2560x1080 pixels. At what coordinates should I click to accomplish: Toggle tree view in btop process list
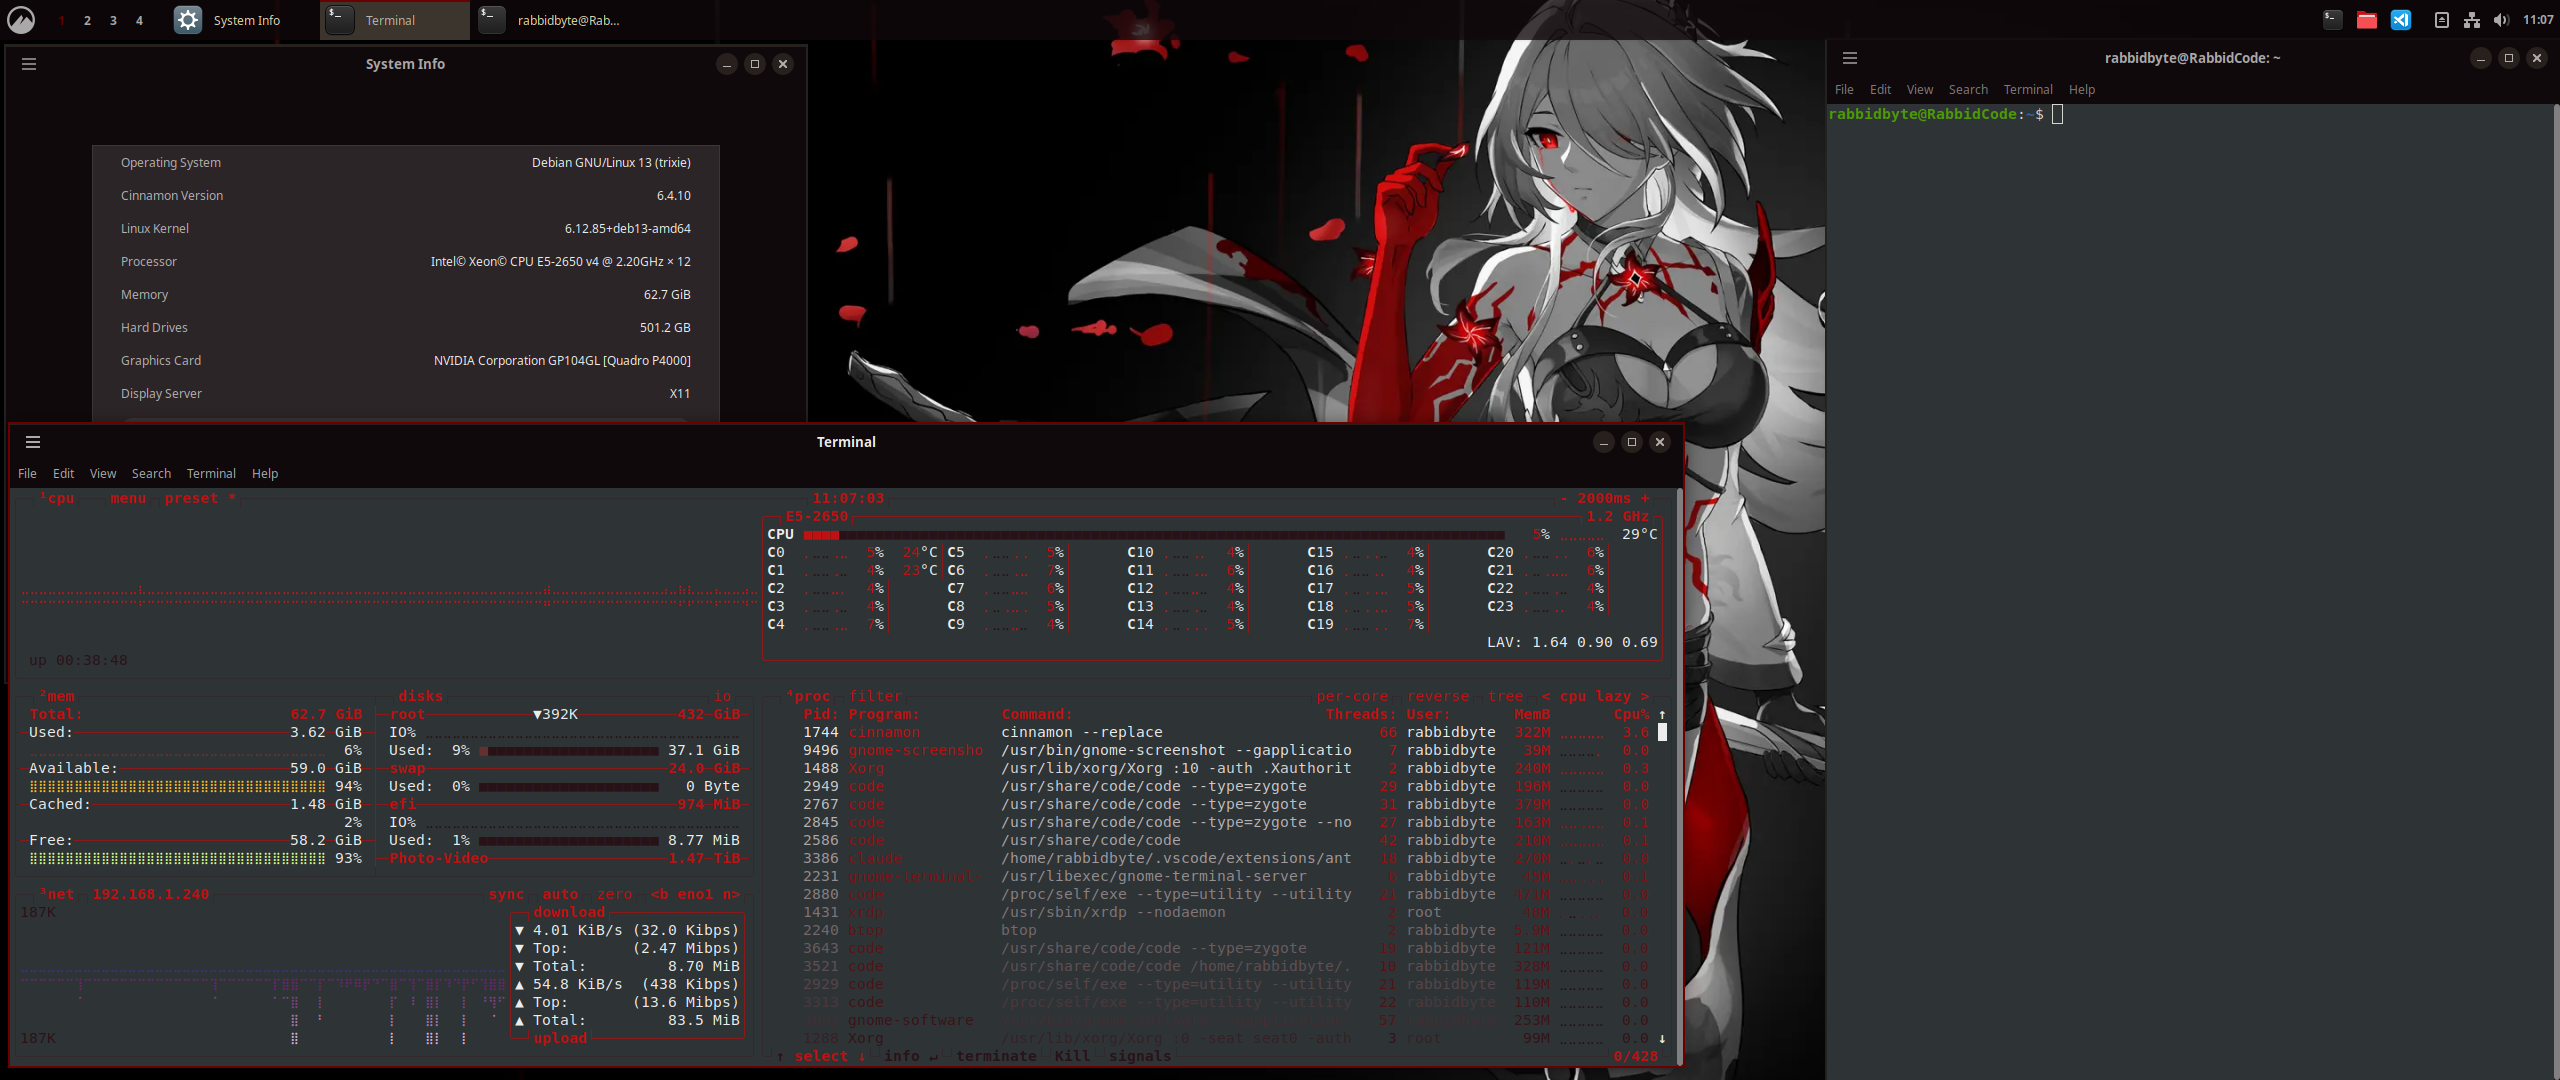[1506, 696]
